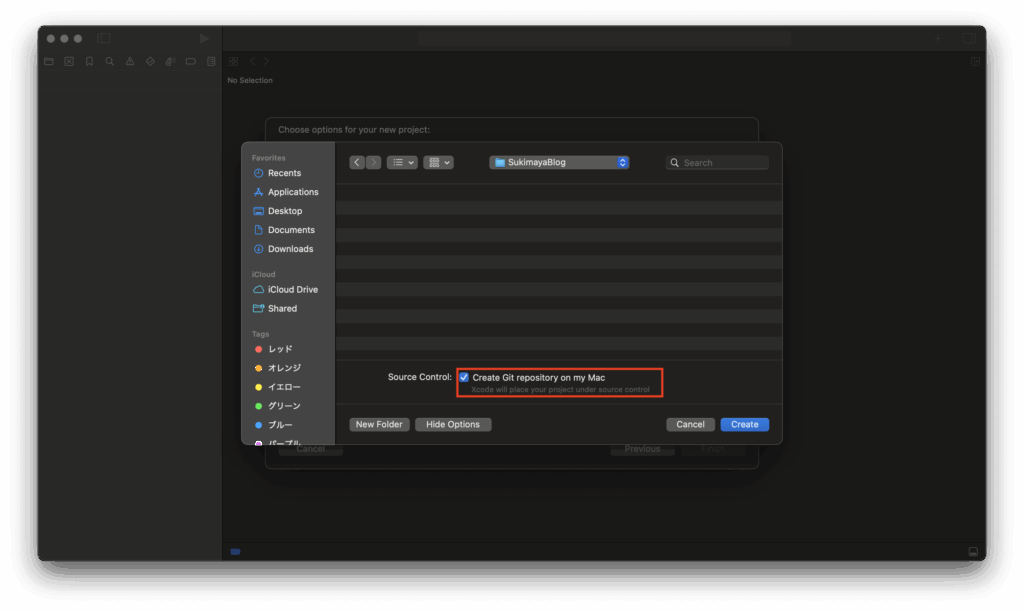Screen dimensions: 1024x611
Task: Click add editor split icon
Action: pyautogui.click(x=976, y=61)
